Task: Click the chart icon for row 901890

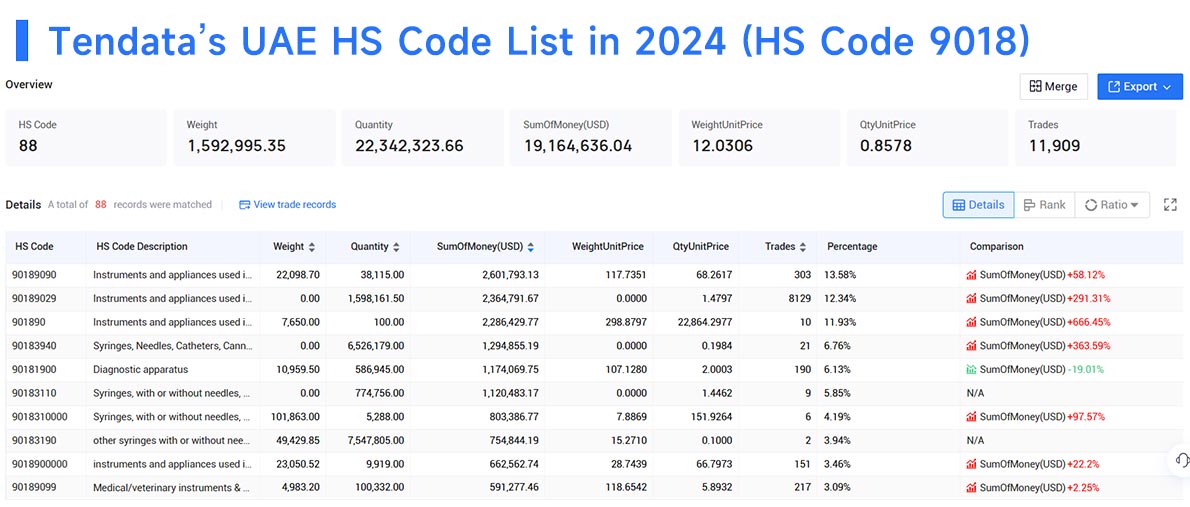Action: (971, 322)
